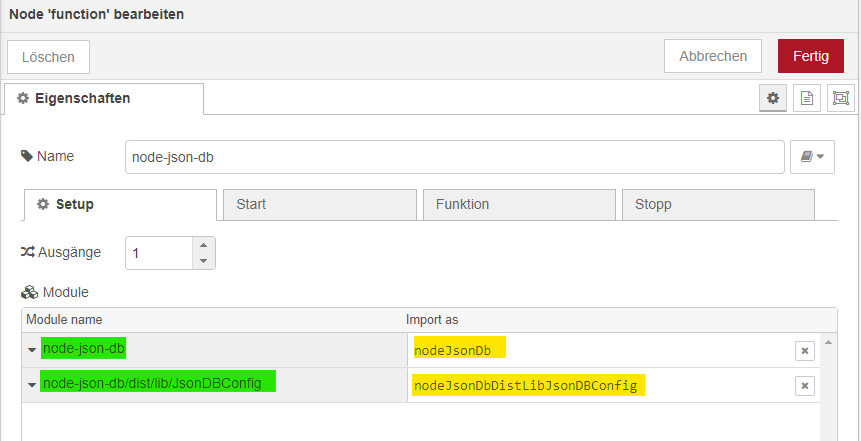Screen dimensions: 861x441
Task: Expand dropdown arrow beside node-json-db module
Action: [x=32, y=350]
